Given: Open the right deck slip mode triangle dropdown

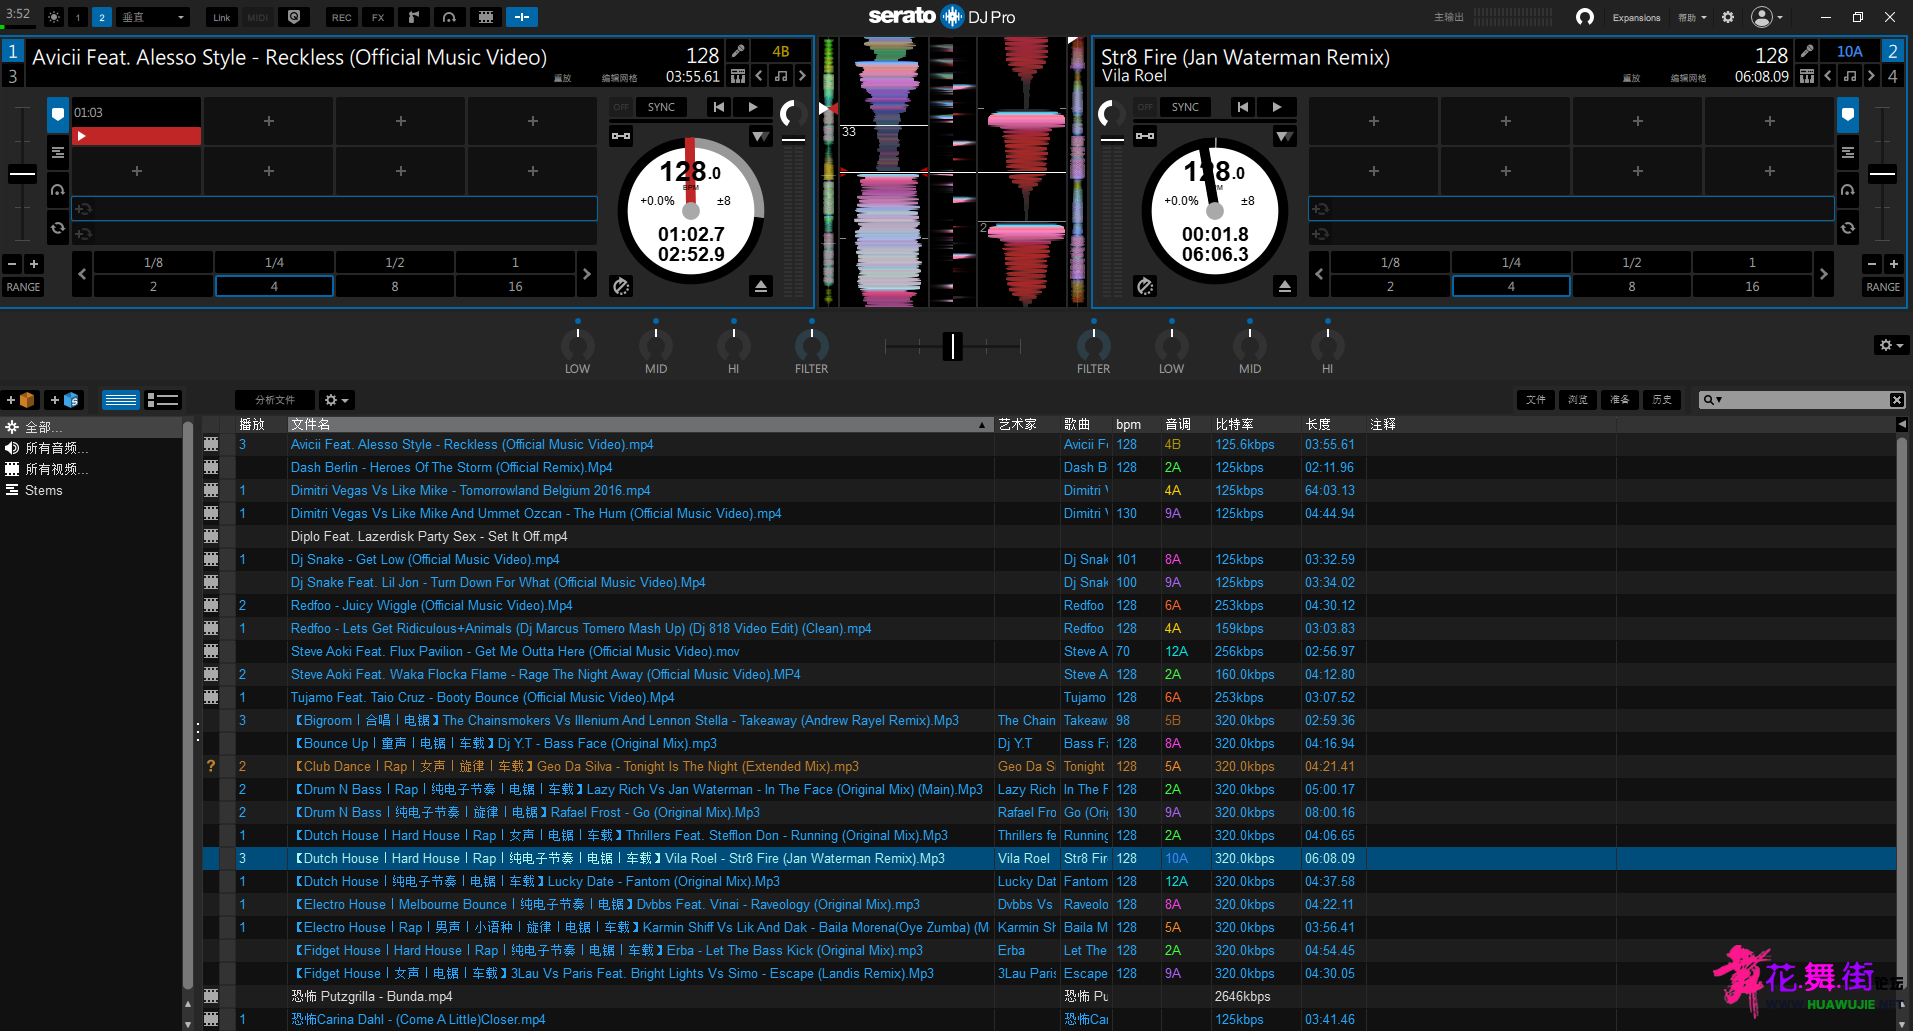Looking at the screenshot, I should 1285,136.
